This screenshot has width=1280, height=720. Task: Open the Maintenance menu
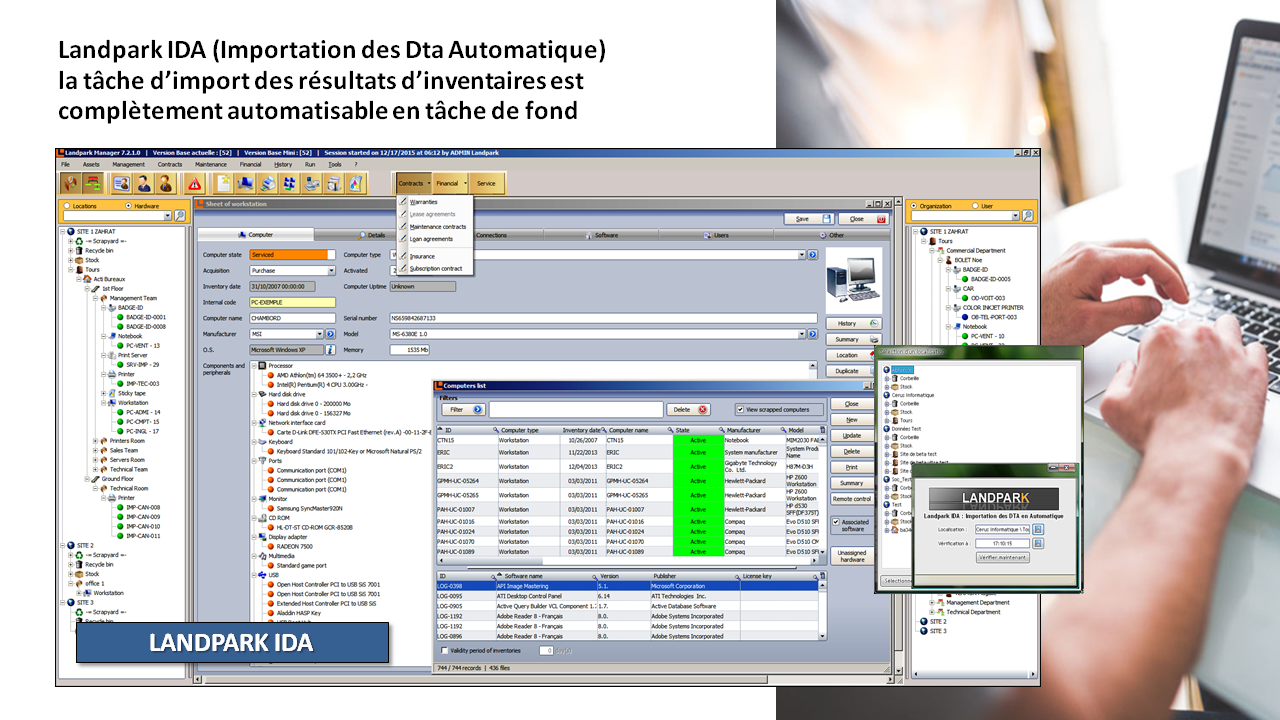tap(211, 164)
